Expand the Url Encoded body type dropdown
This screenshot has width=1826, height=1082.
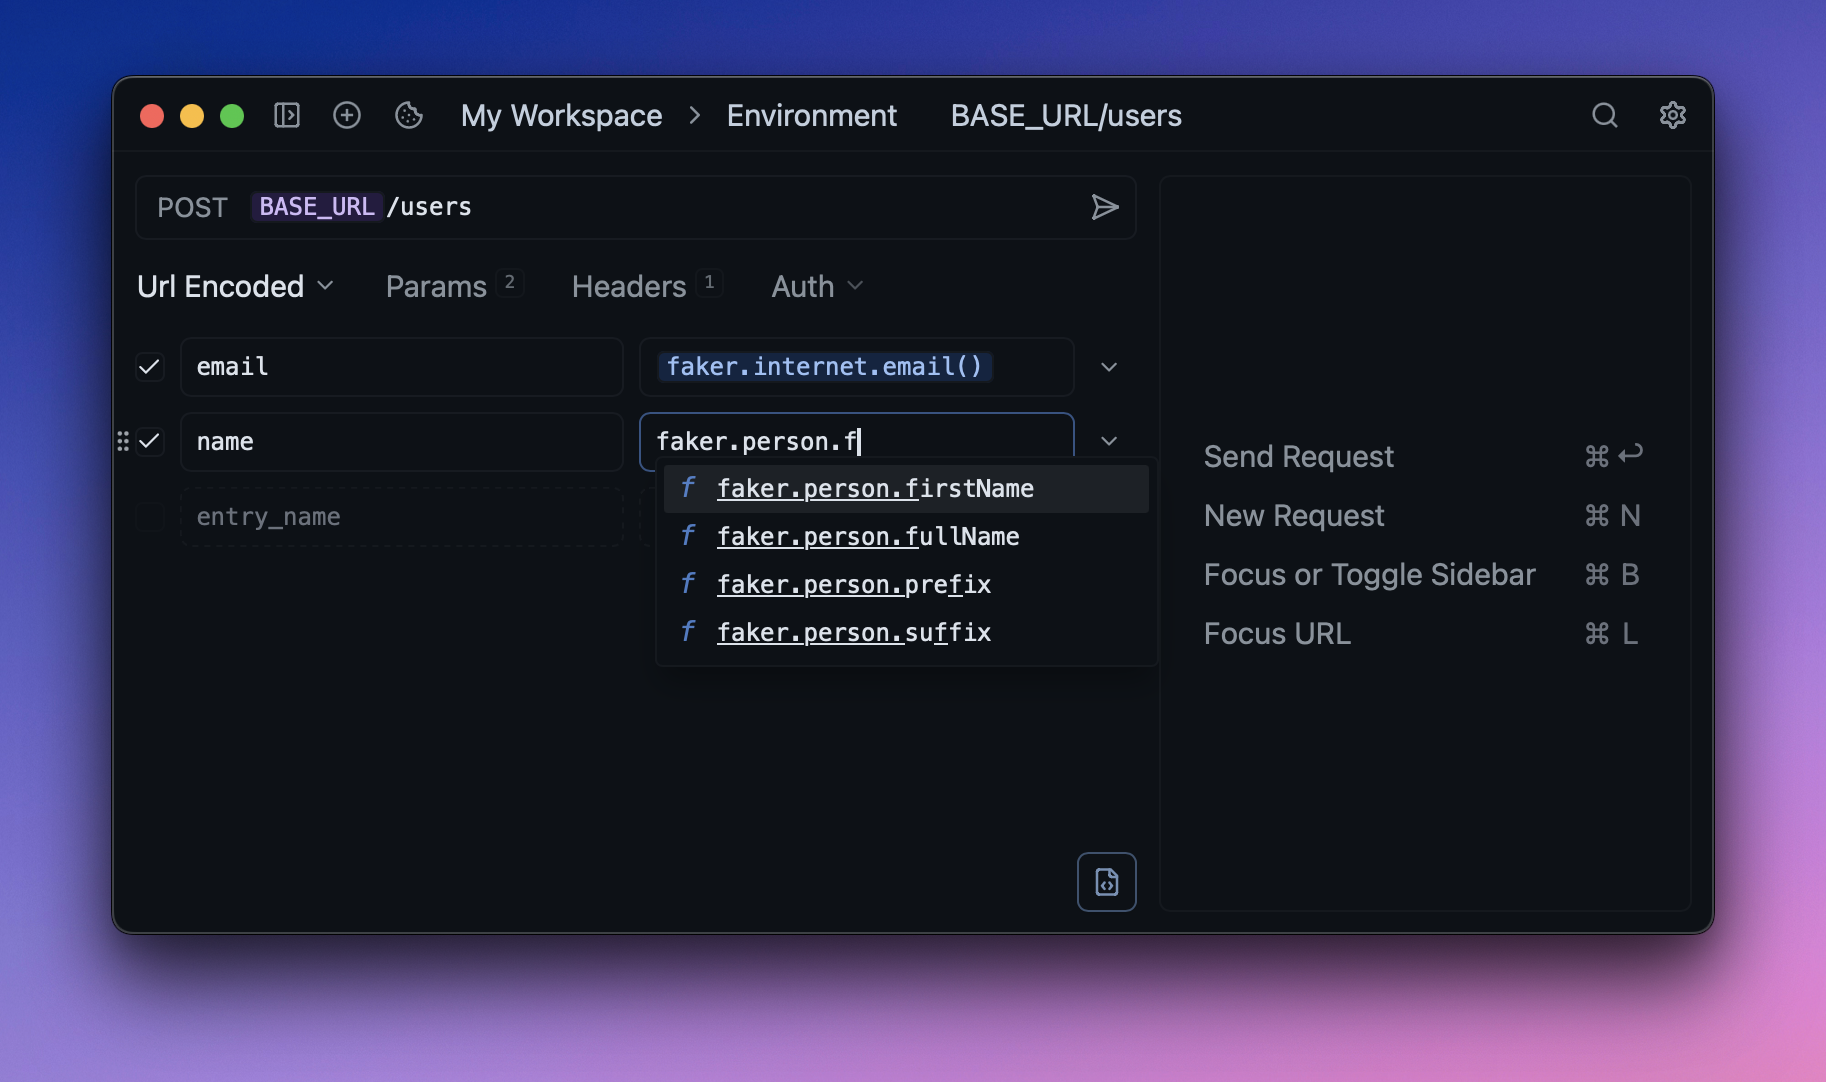[235, 287]
